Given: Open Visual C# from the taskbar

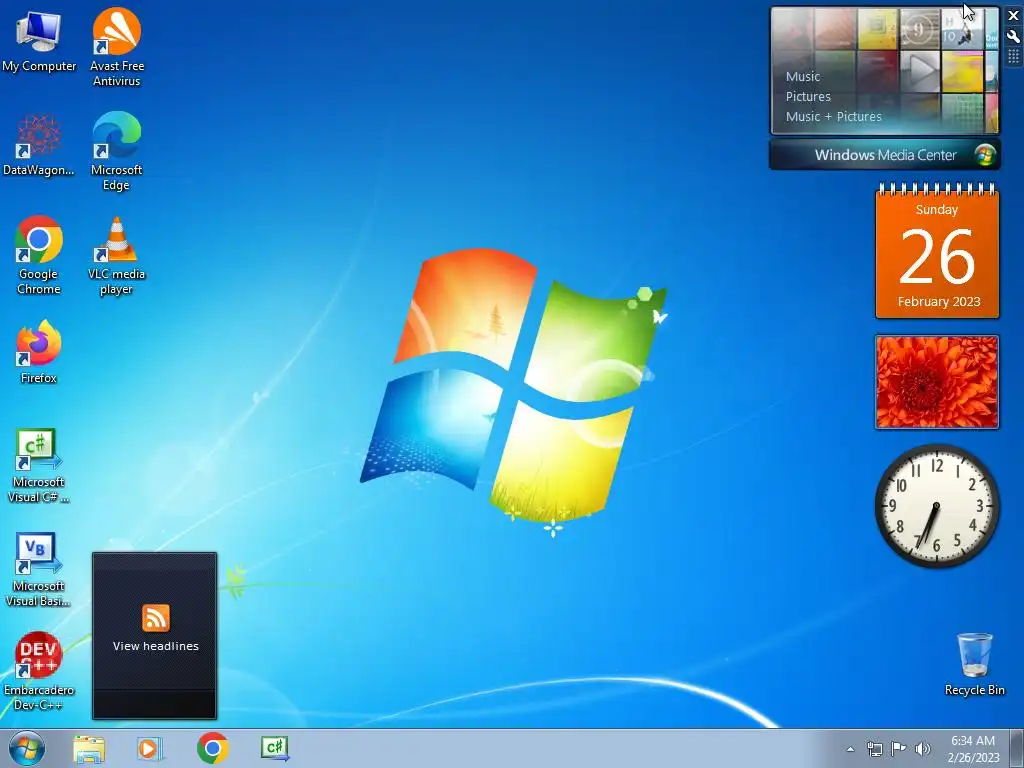Looking at the screenshot, I should coord(274,748).
